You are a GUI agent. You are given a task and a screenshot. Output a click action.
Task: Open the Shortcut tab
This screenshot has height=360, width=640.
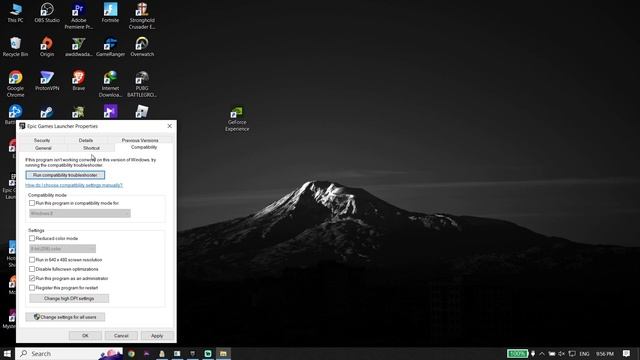[x=91, y=148]
